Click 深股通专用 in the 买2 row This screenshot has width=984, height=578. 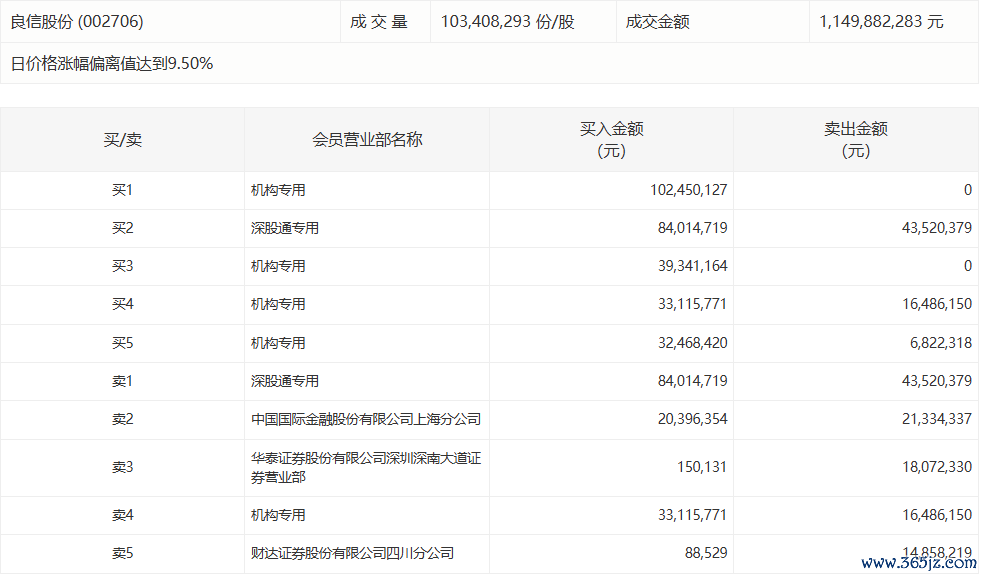point(285,228)
